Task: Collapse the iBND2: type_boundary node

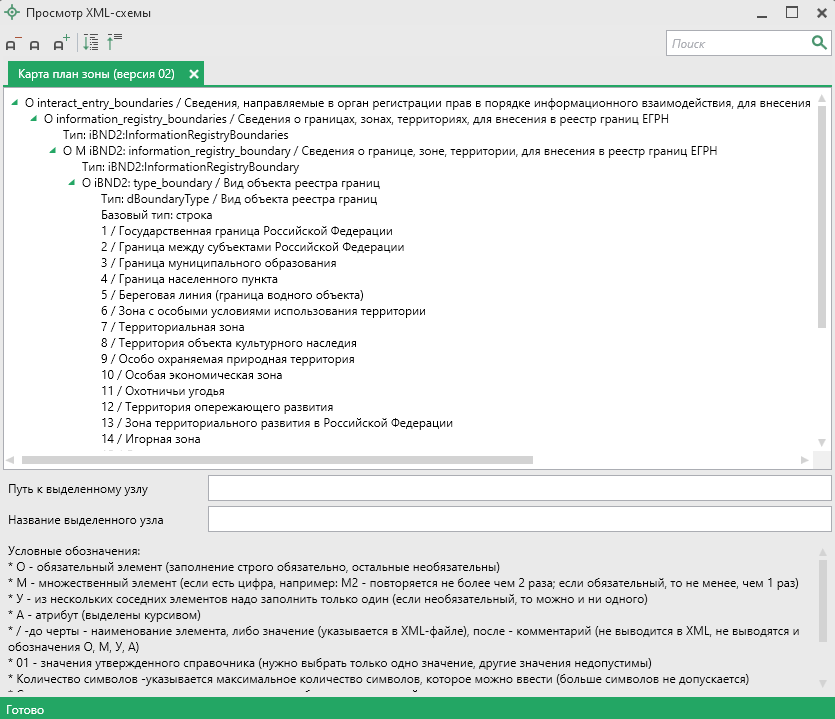Action: tap(71, 183)
